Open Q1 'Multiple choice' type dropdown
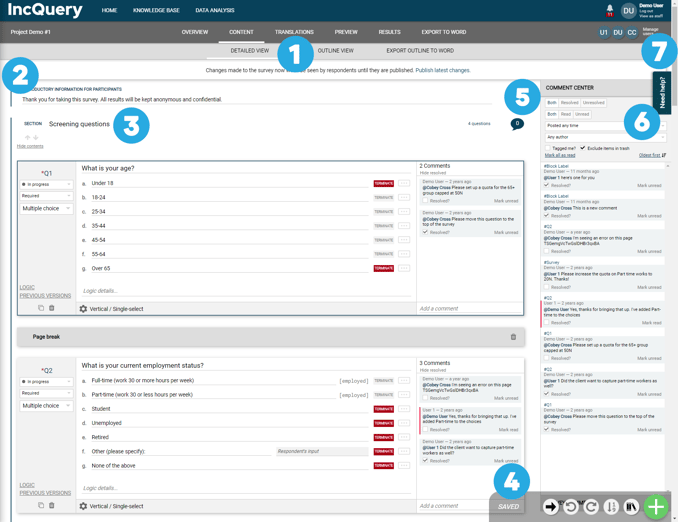The height and width of the screenshot is (522, 678). click(46, 208)
